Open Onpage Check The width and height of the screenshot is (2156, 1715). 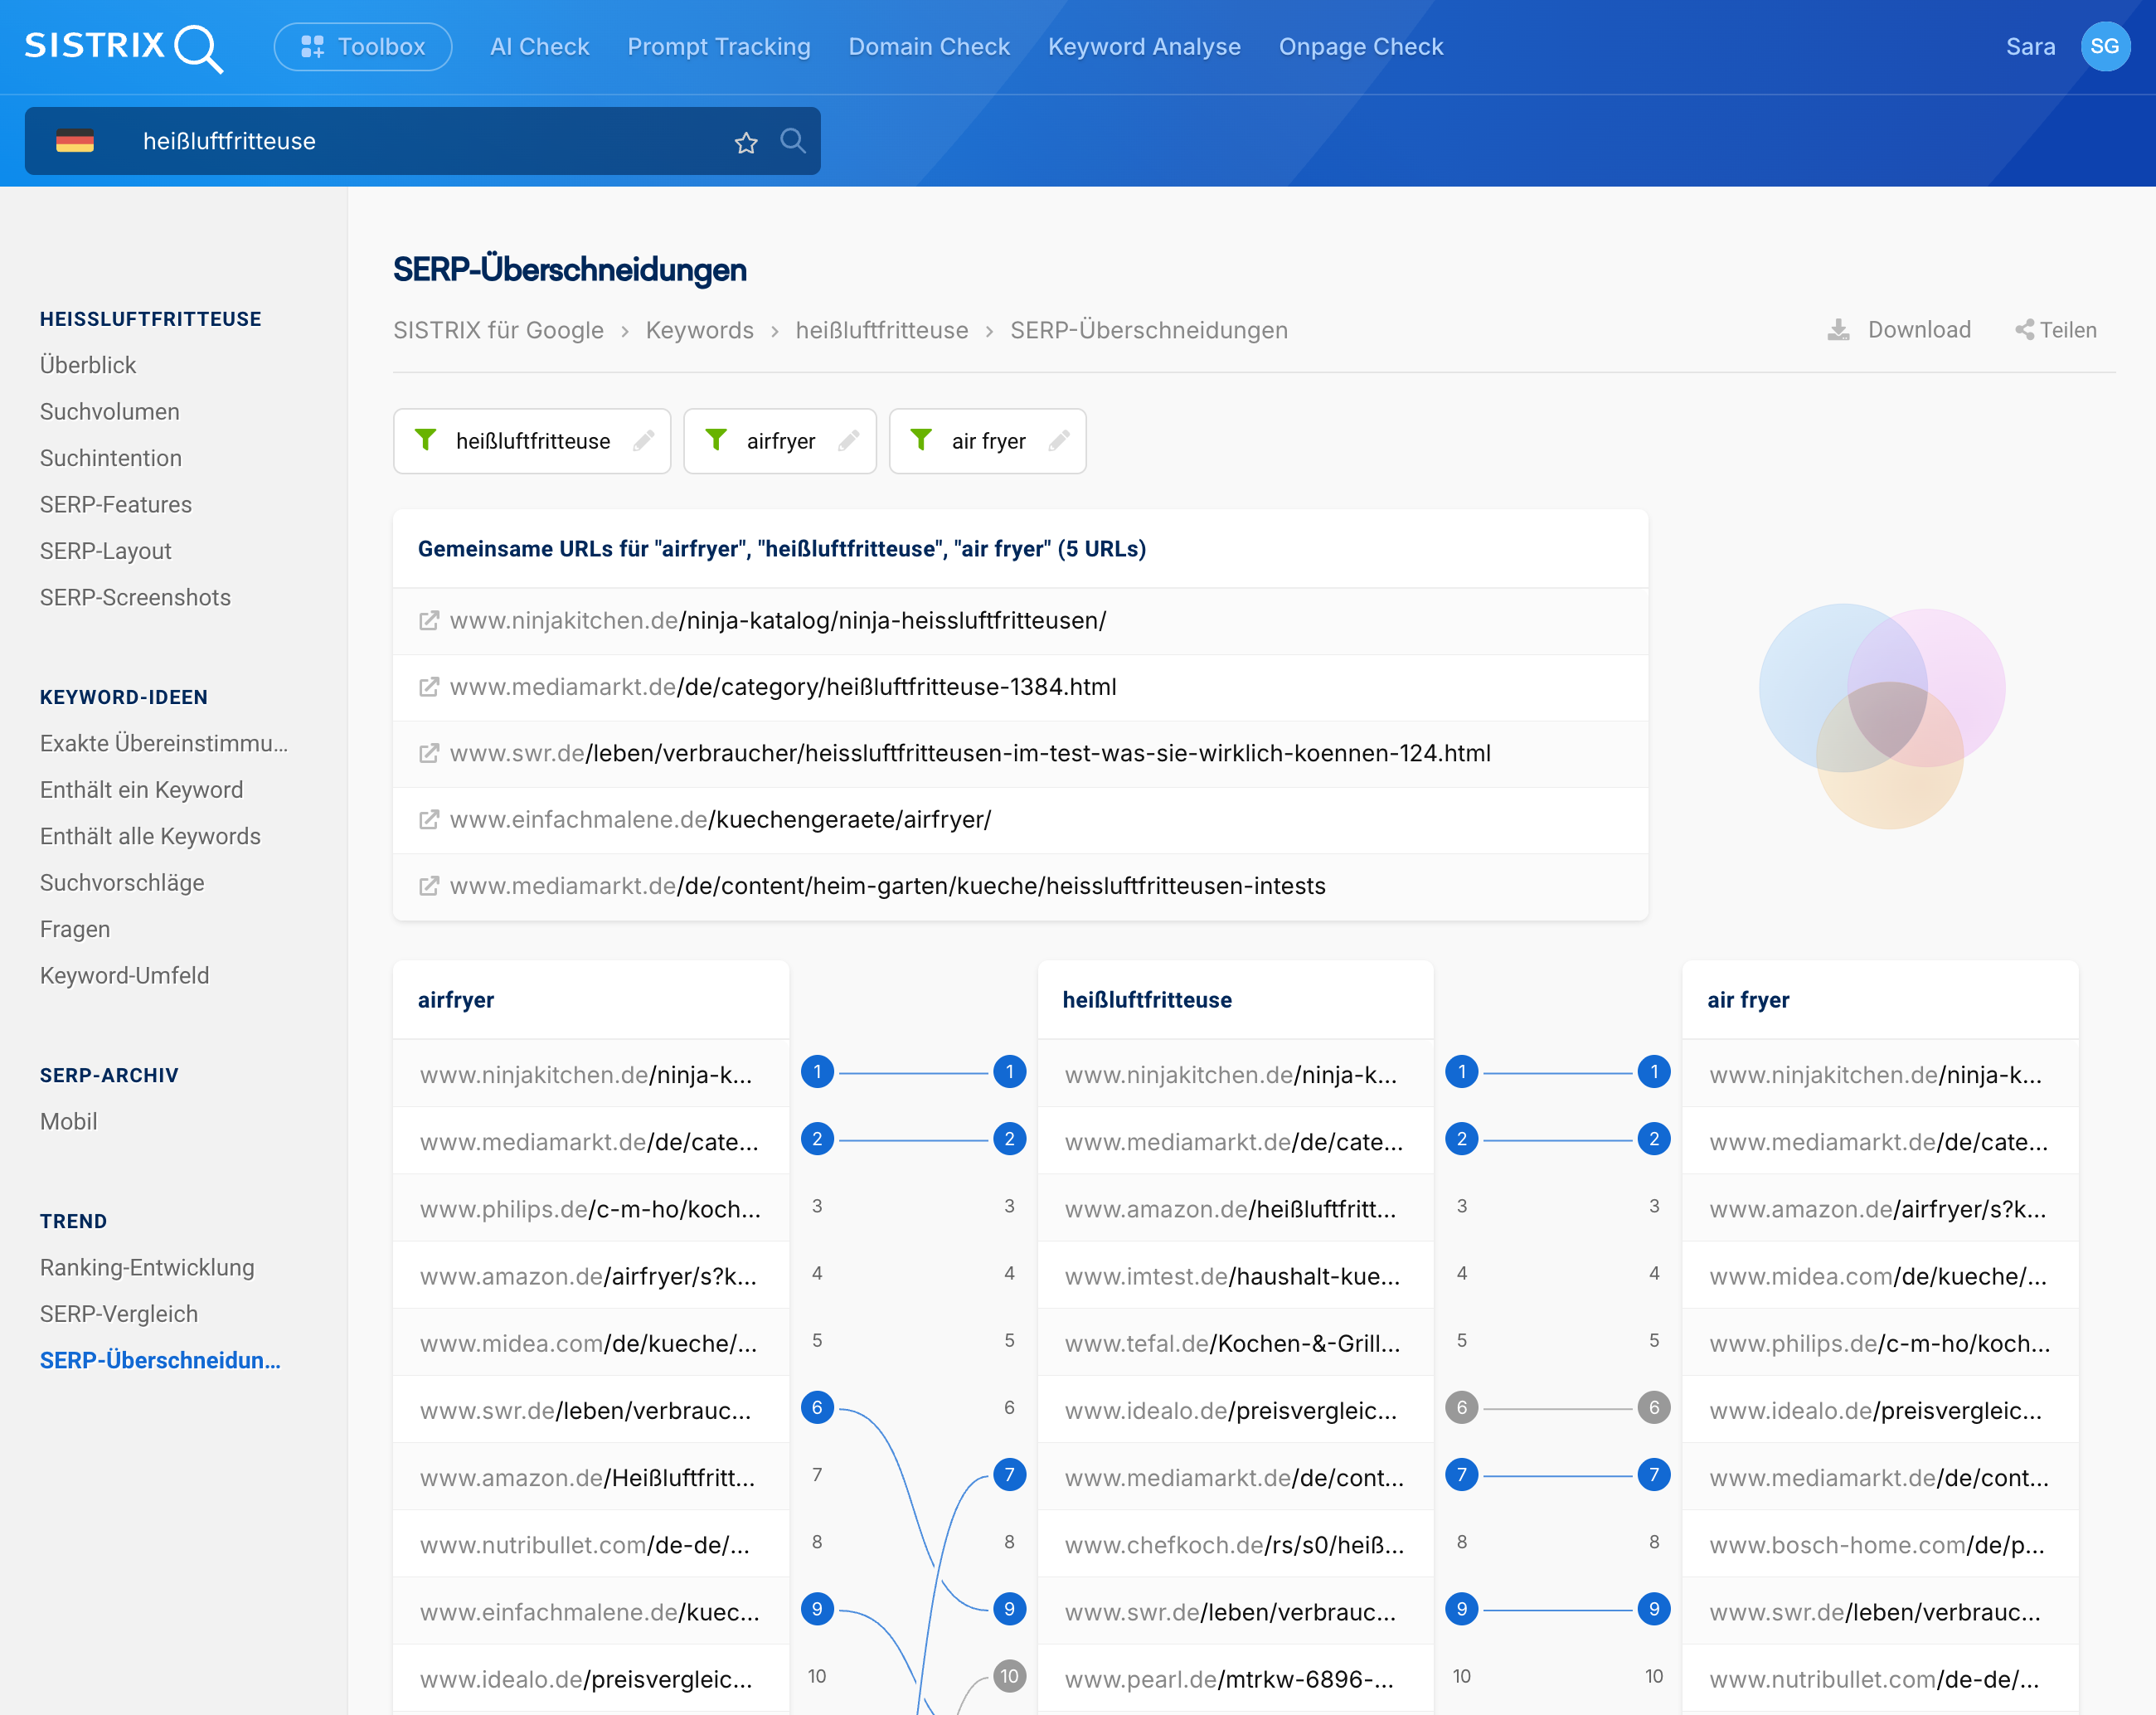[x=1361, y=47]
